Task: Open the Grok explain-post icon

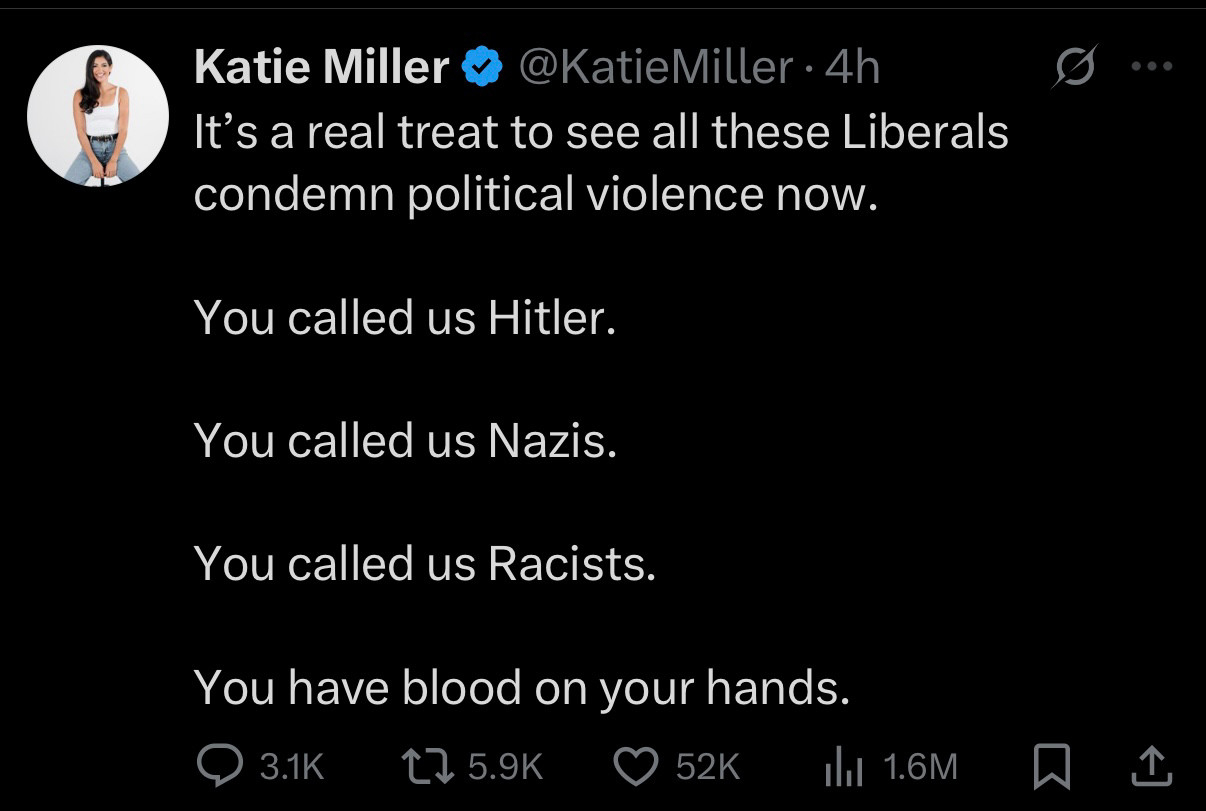Action: click(x=1074, y=68)
